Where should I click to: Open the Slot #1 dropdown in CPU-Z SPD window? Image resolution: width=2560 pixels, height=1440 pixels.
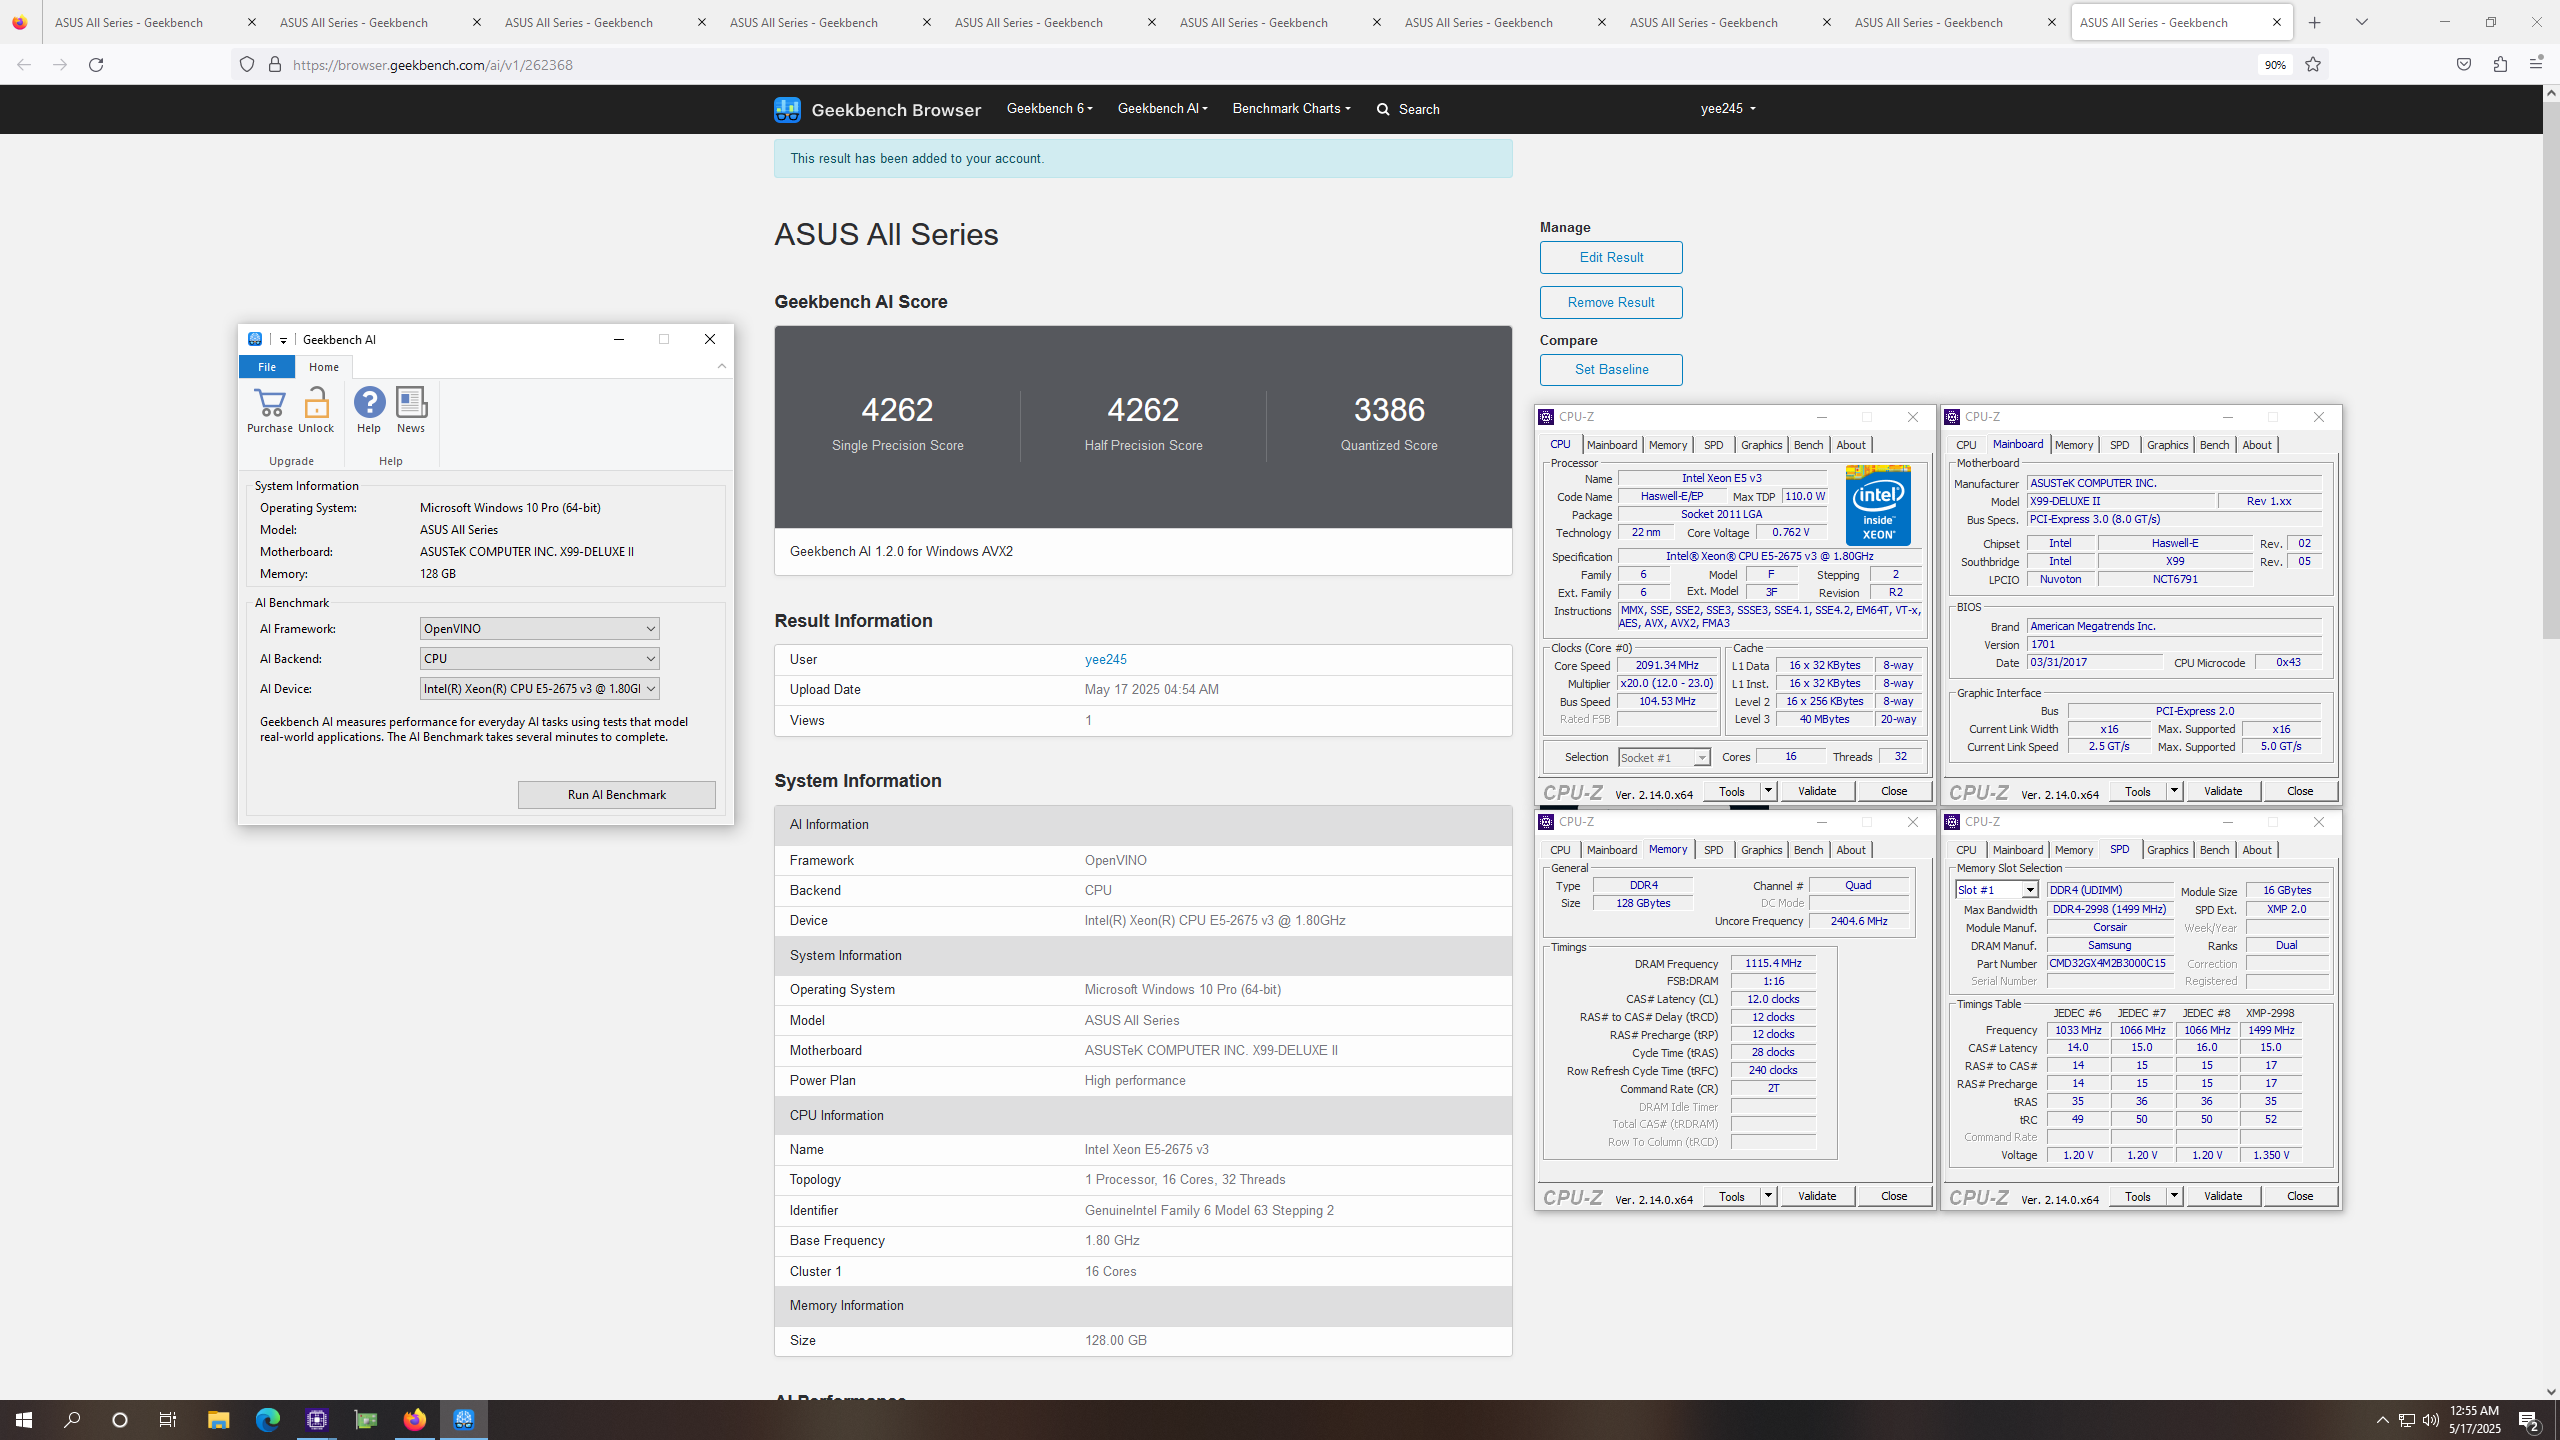point(1997,890)
